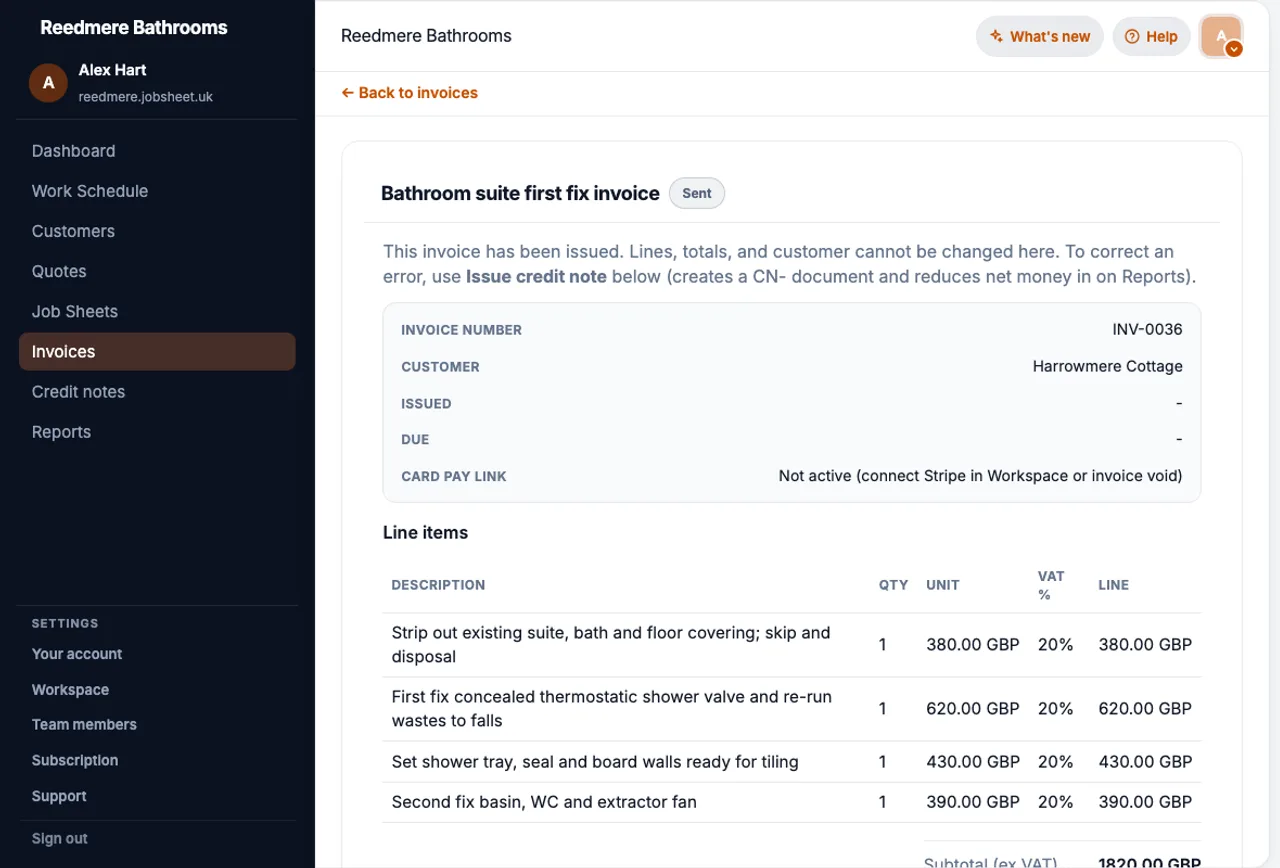
Task: Select Invoices in the sidebar
Action: pos(157,351)
